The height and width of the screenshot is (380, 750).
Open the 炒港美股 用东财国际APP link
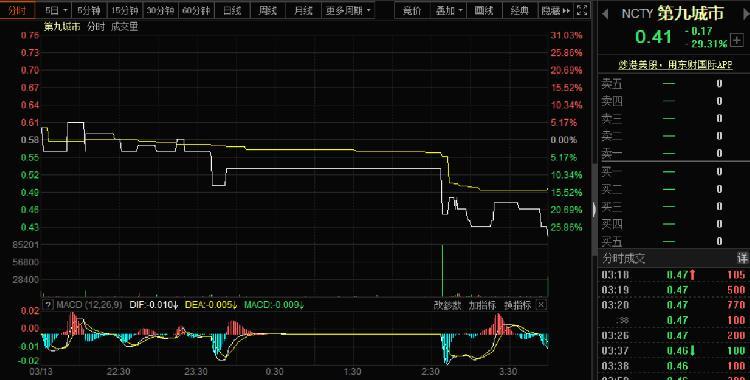[x=675, y=65]
